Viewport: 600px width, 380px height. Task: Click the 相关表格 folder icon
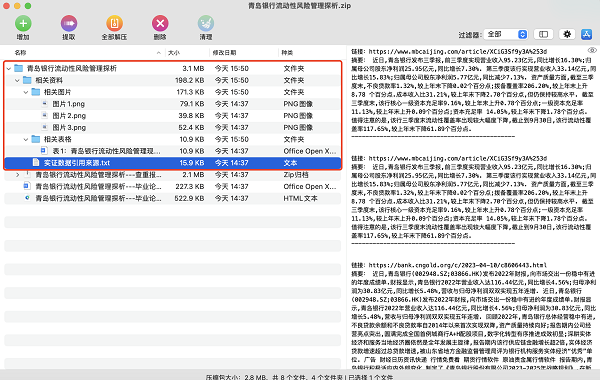coord(36,139)
